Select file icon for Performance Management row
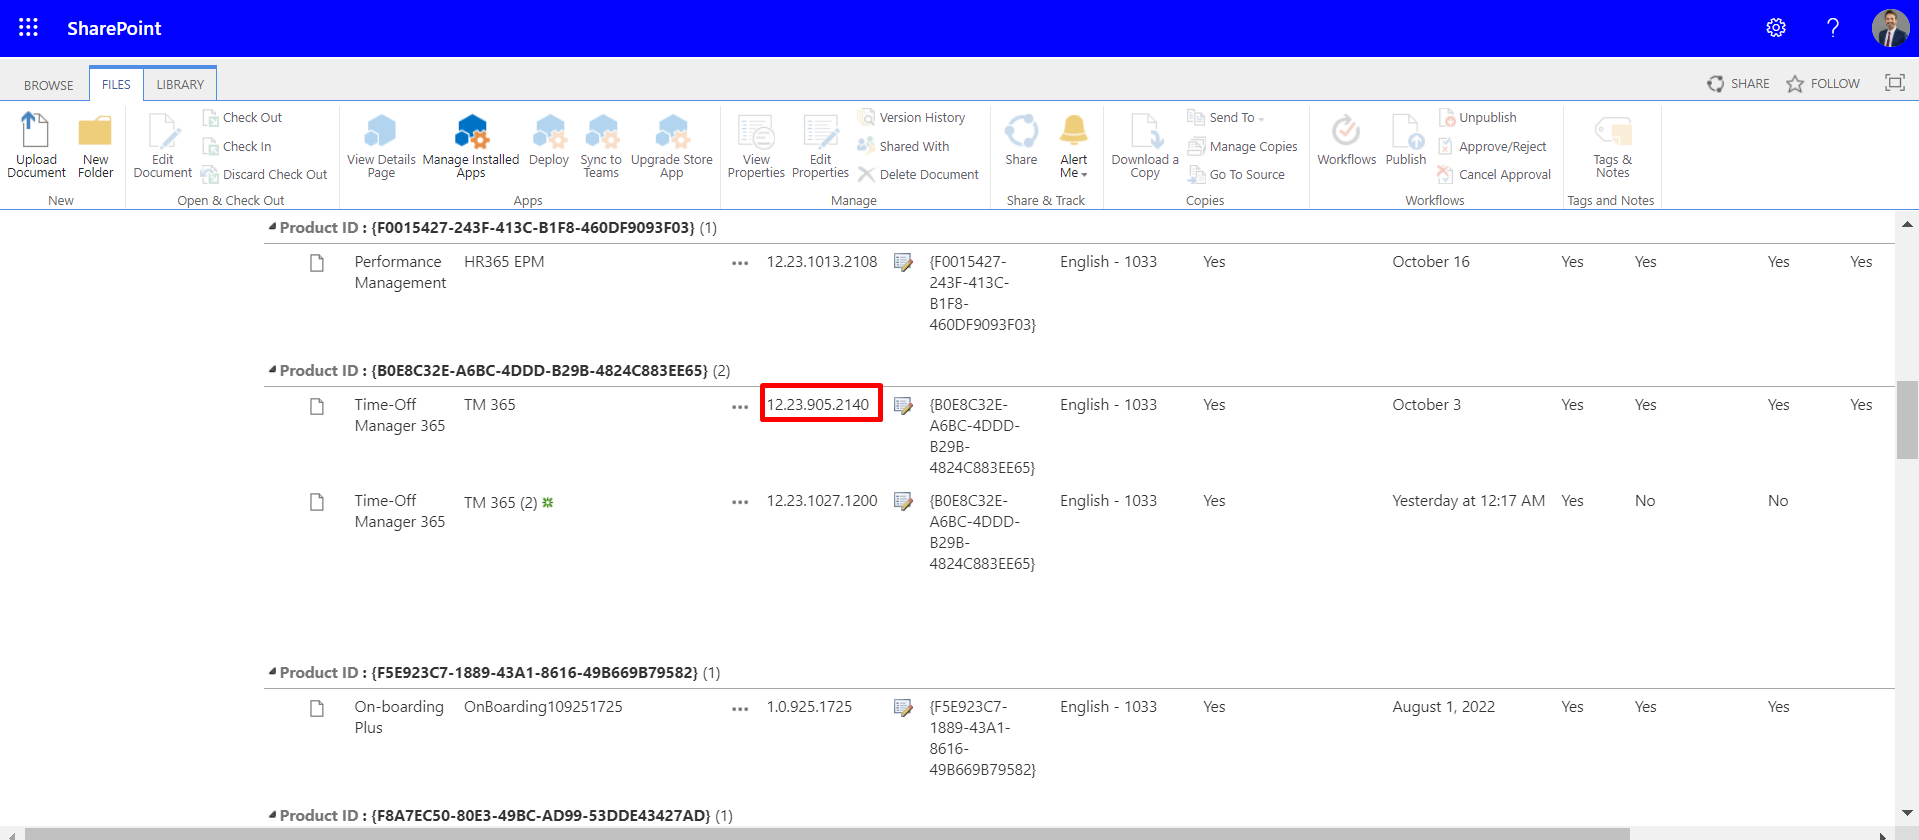The height and width of the screenshot is (840, 1919). tap(317, 263)
